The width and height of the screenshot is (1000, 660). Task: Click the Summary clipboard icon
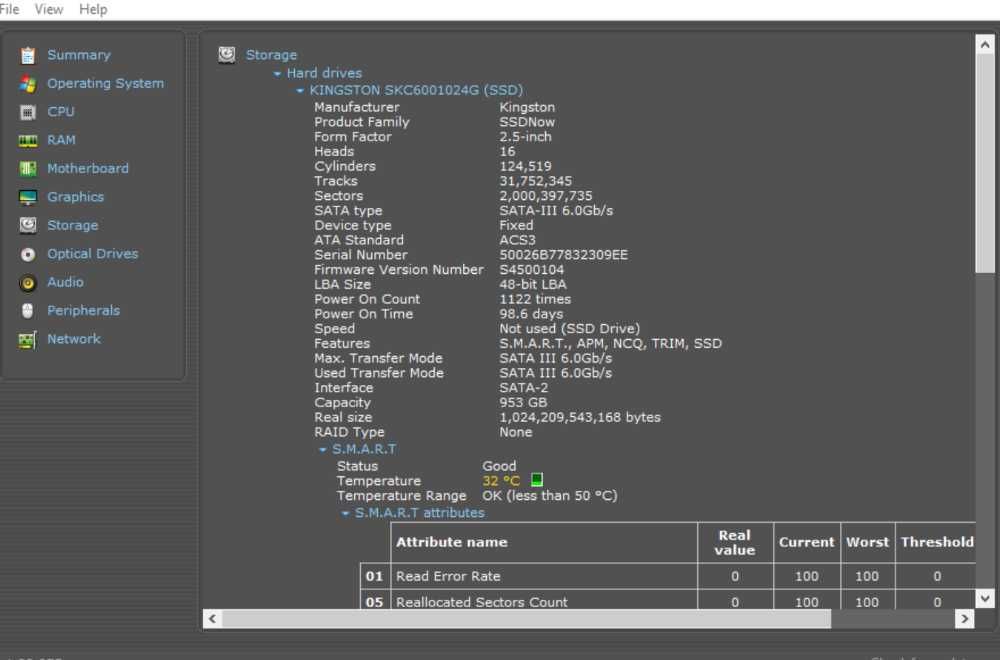[27, 55]
